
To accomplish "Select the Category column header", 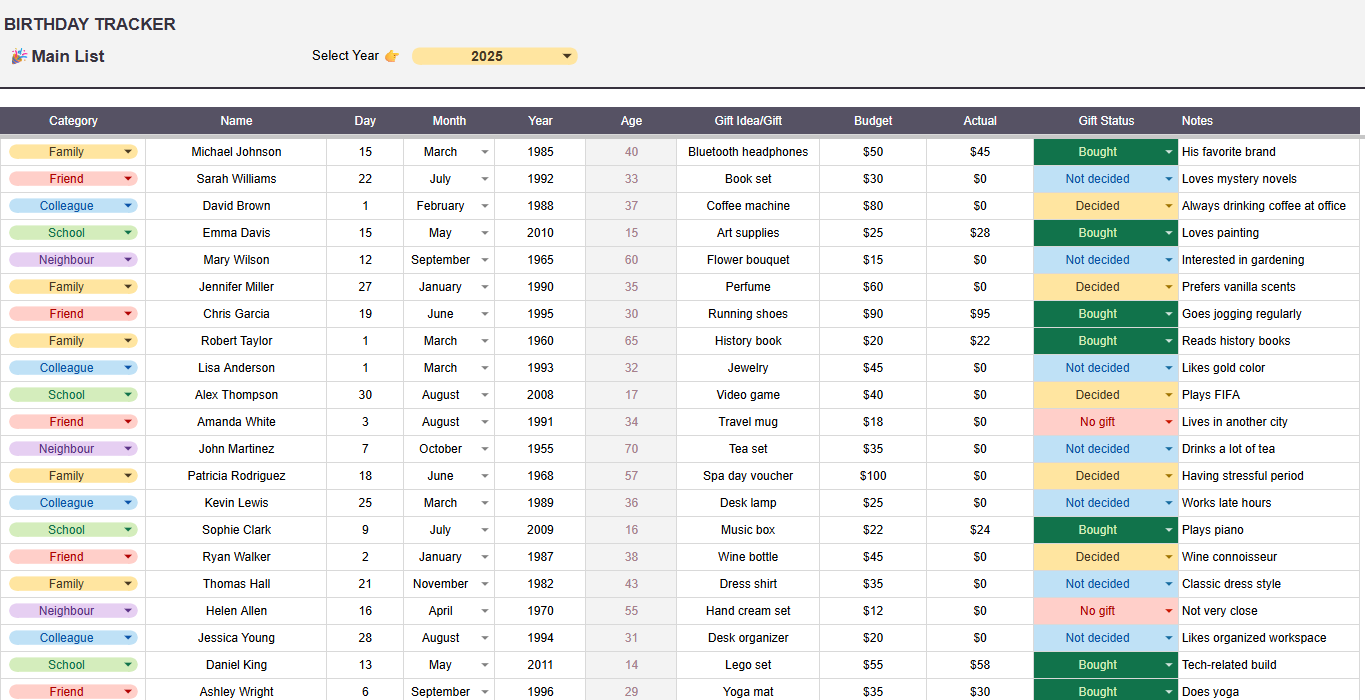I will pyautogui.click(x=73, y=121).
